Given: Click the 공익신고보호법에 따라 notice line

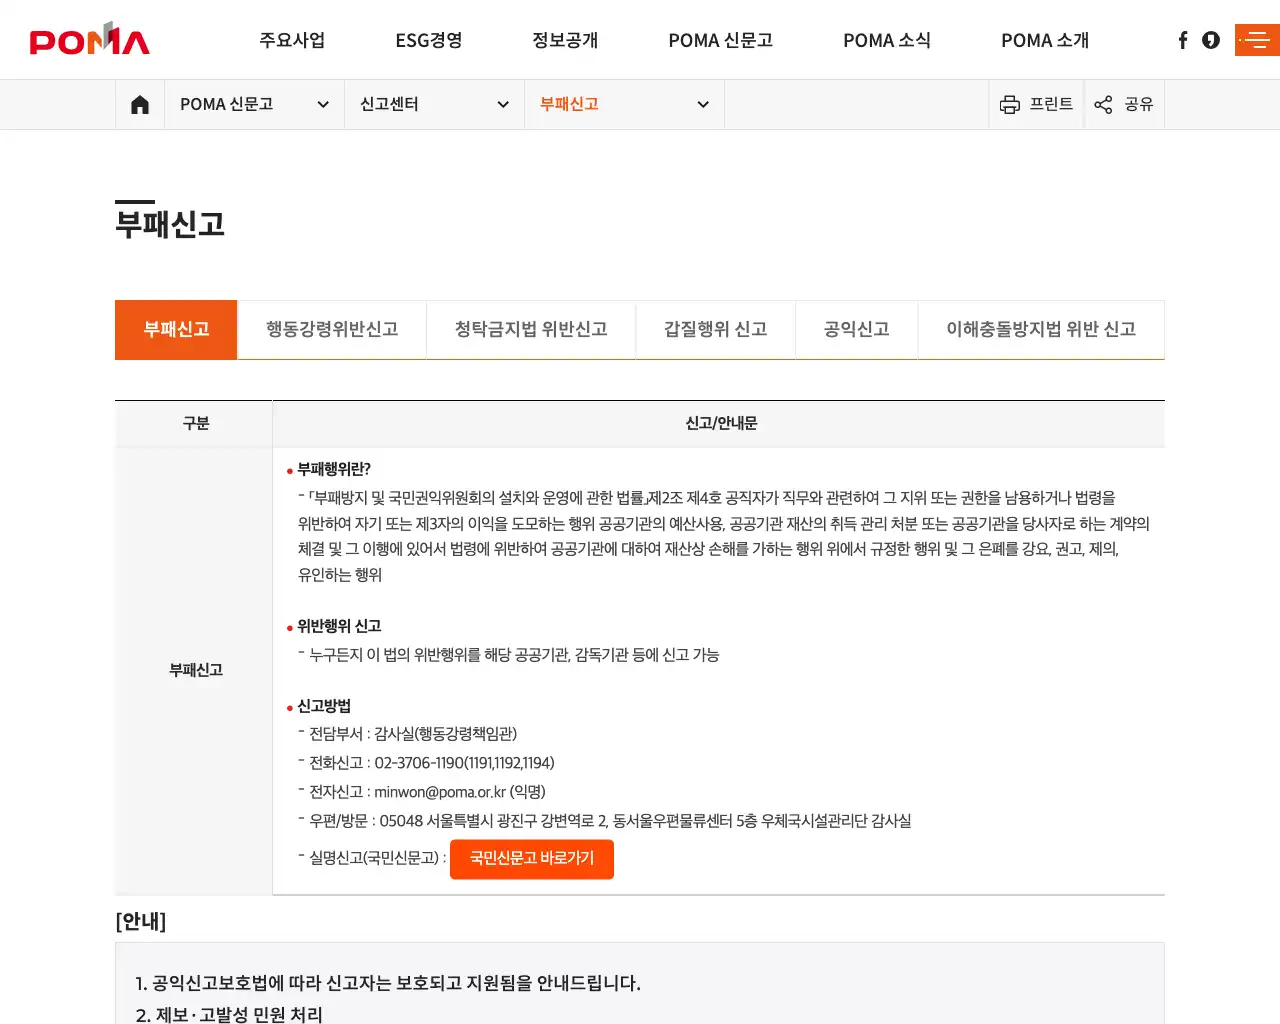Looking at the screenshot, I should pos(388,983).
